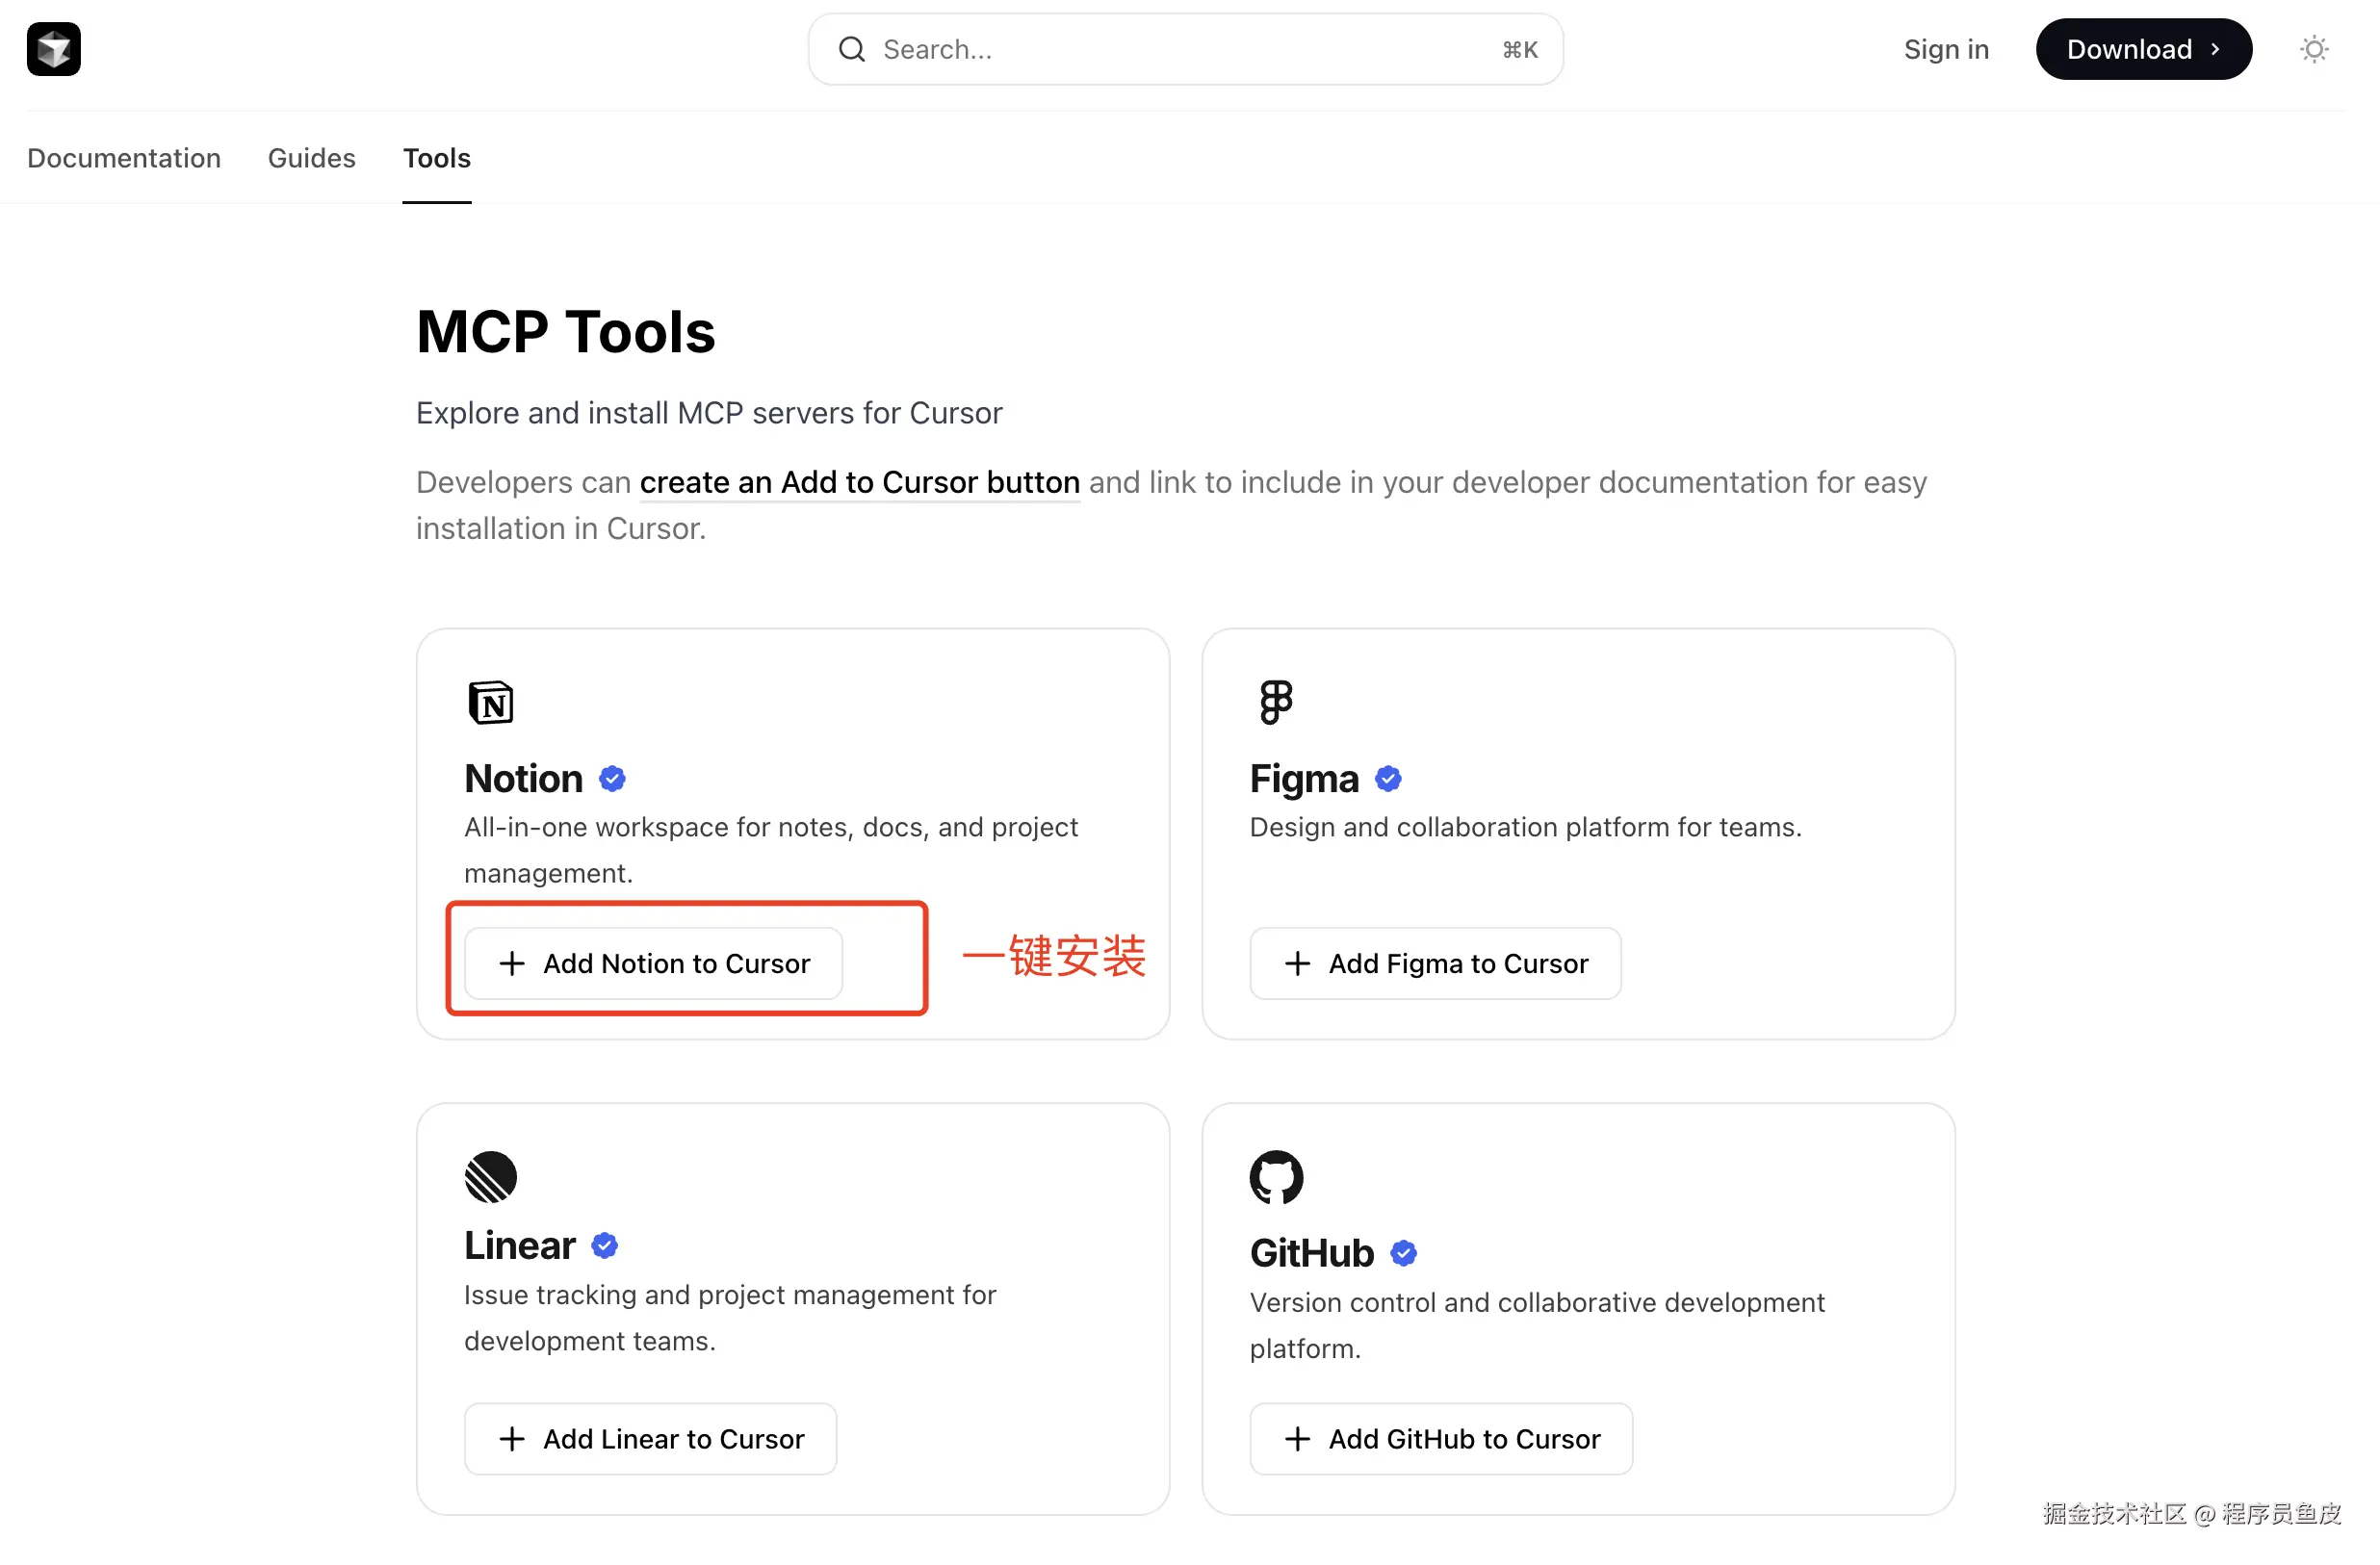
Task: Click the Cursor logo icon
Action: click(x=54, y=49)
